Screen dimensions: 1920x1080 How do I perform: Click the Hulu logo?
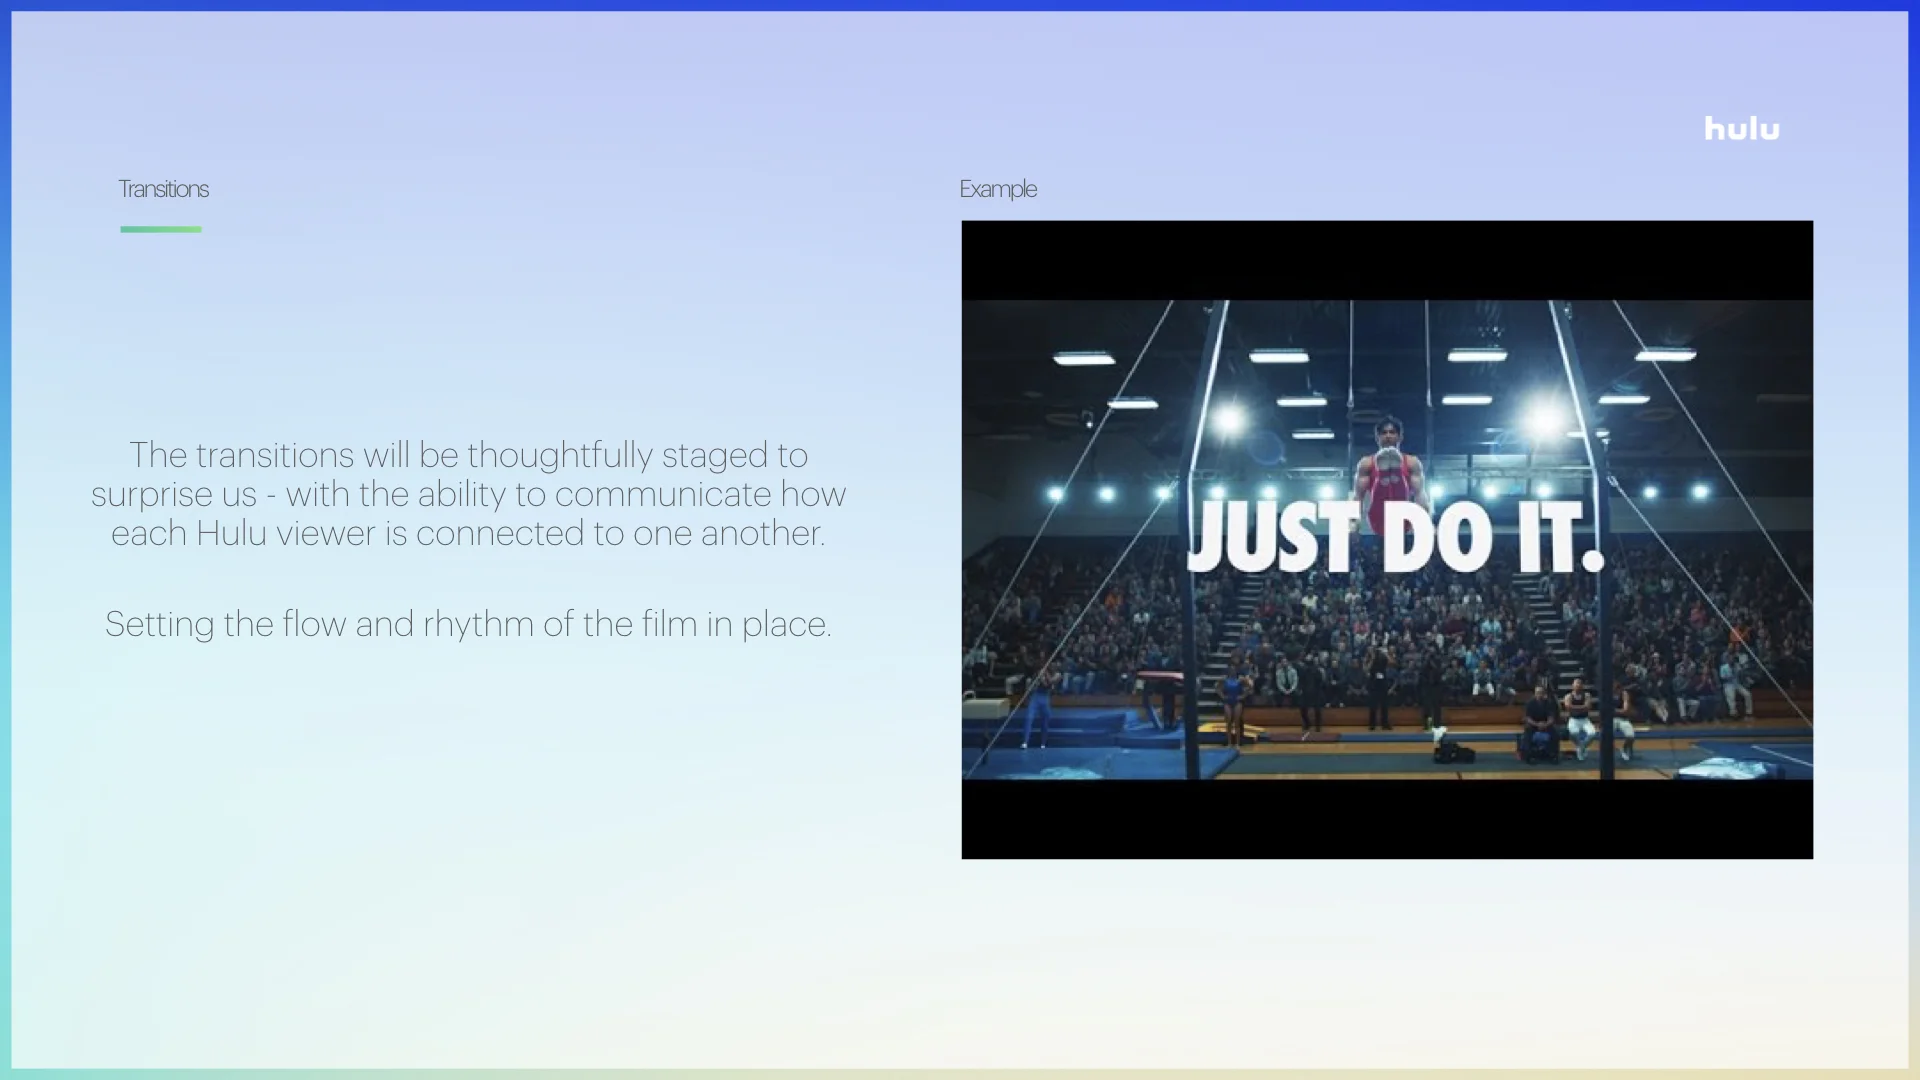(x=1742, y=129)
